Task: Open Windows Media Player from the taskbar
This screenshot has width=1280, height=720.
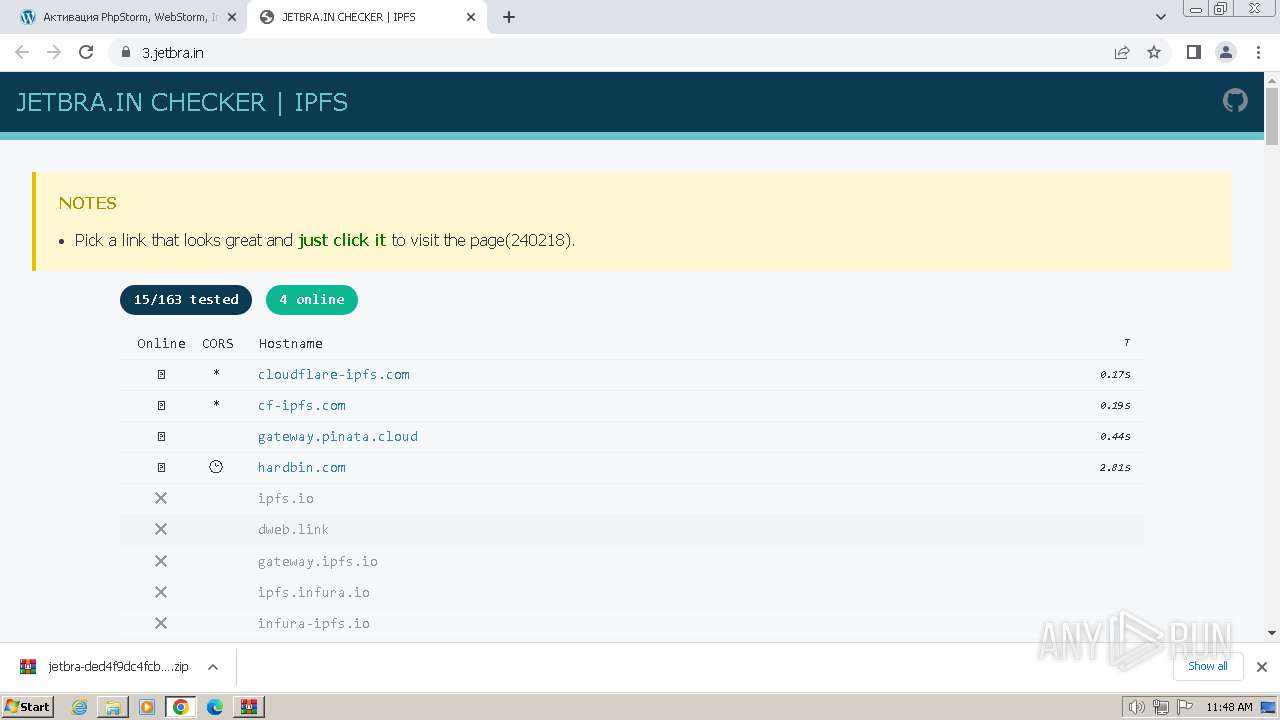Action: [147, 707]
